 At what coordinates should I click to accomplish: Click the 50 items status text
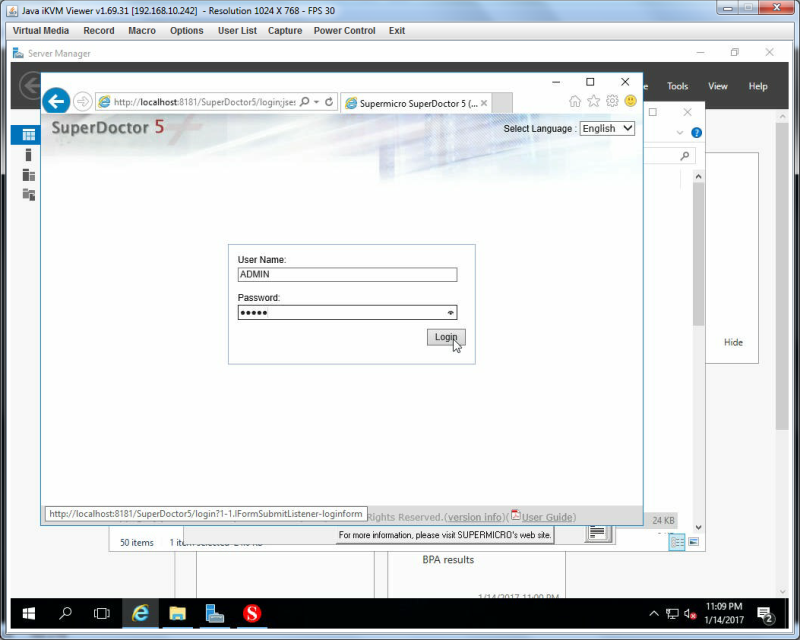(x=137, y=543)
